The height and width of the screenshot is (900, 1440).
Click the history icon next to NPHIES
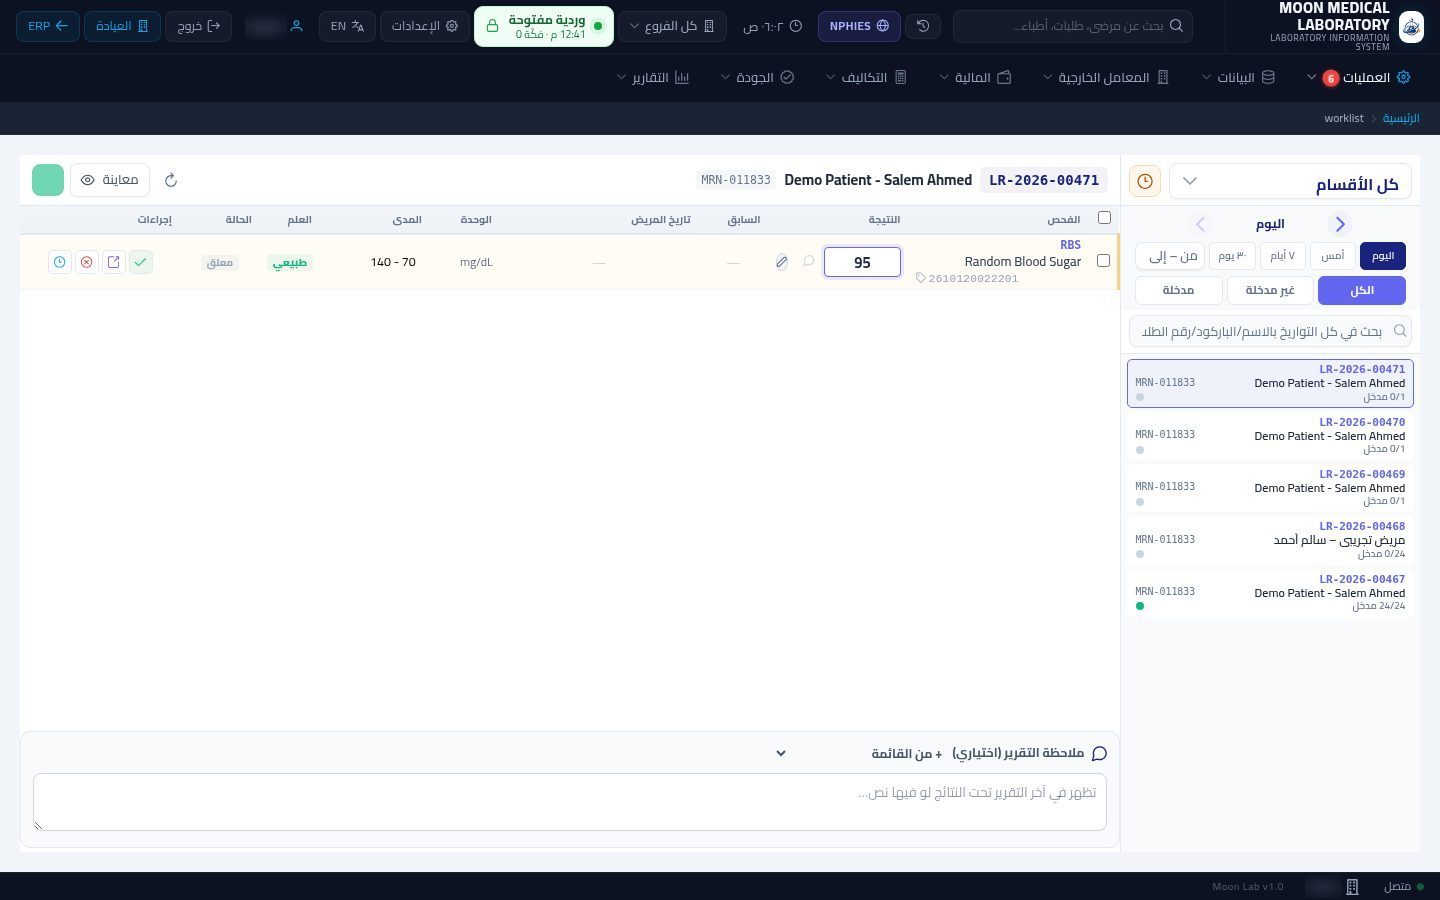pos(923,26)
